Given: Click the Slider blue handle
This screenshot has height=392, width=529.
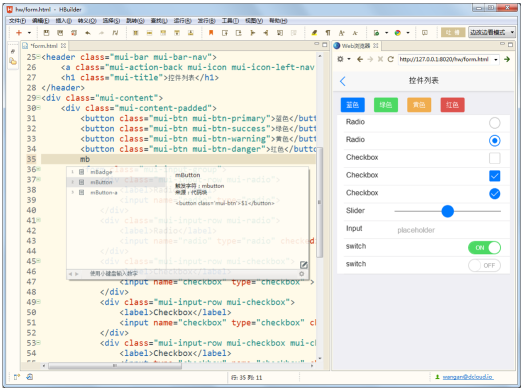Looking at the screenshot, I should 447,211.
